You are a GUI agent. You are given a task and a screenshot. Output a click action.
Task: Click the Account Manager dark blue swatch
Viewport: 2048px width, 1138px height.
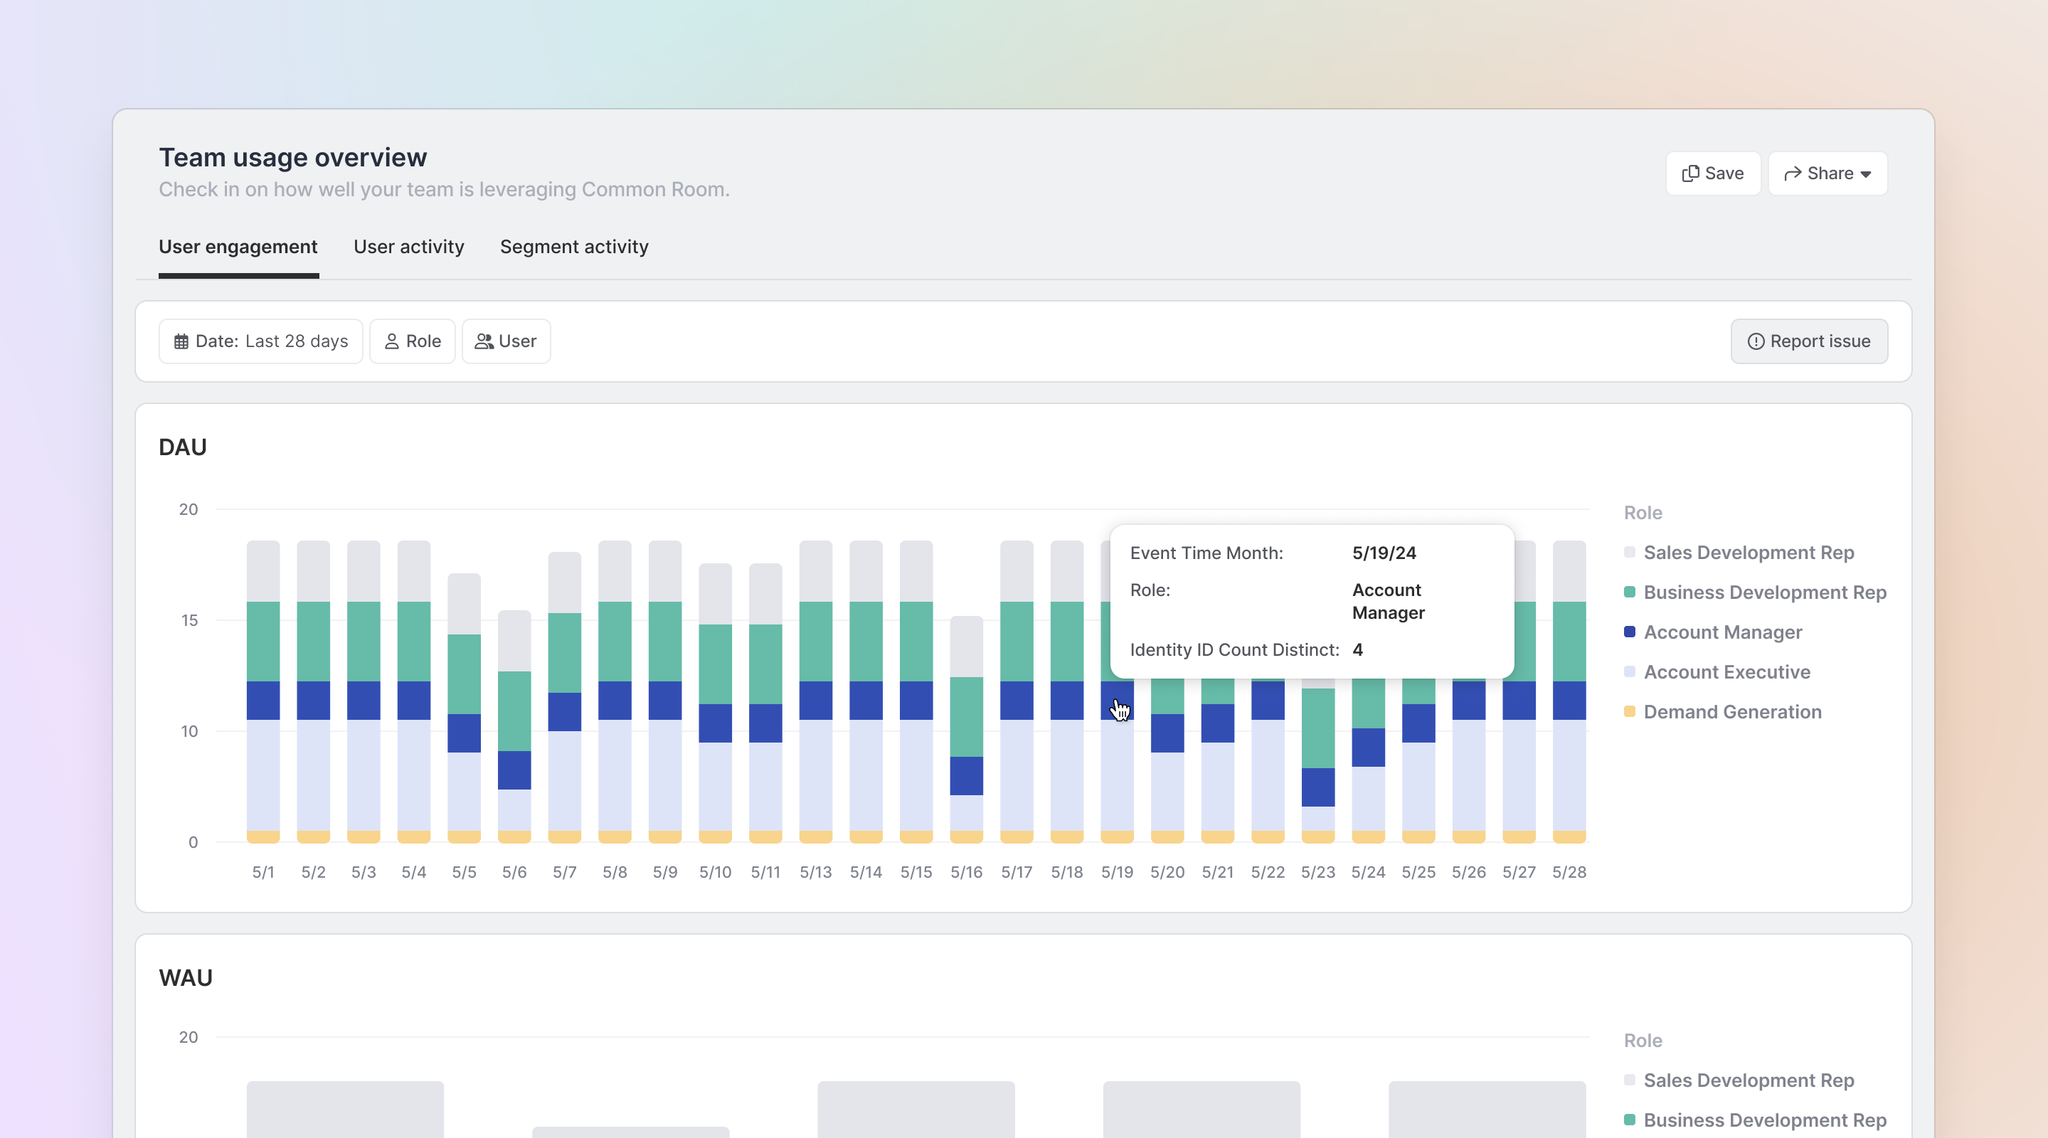click(1630, 632)
